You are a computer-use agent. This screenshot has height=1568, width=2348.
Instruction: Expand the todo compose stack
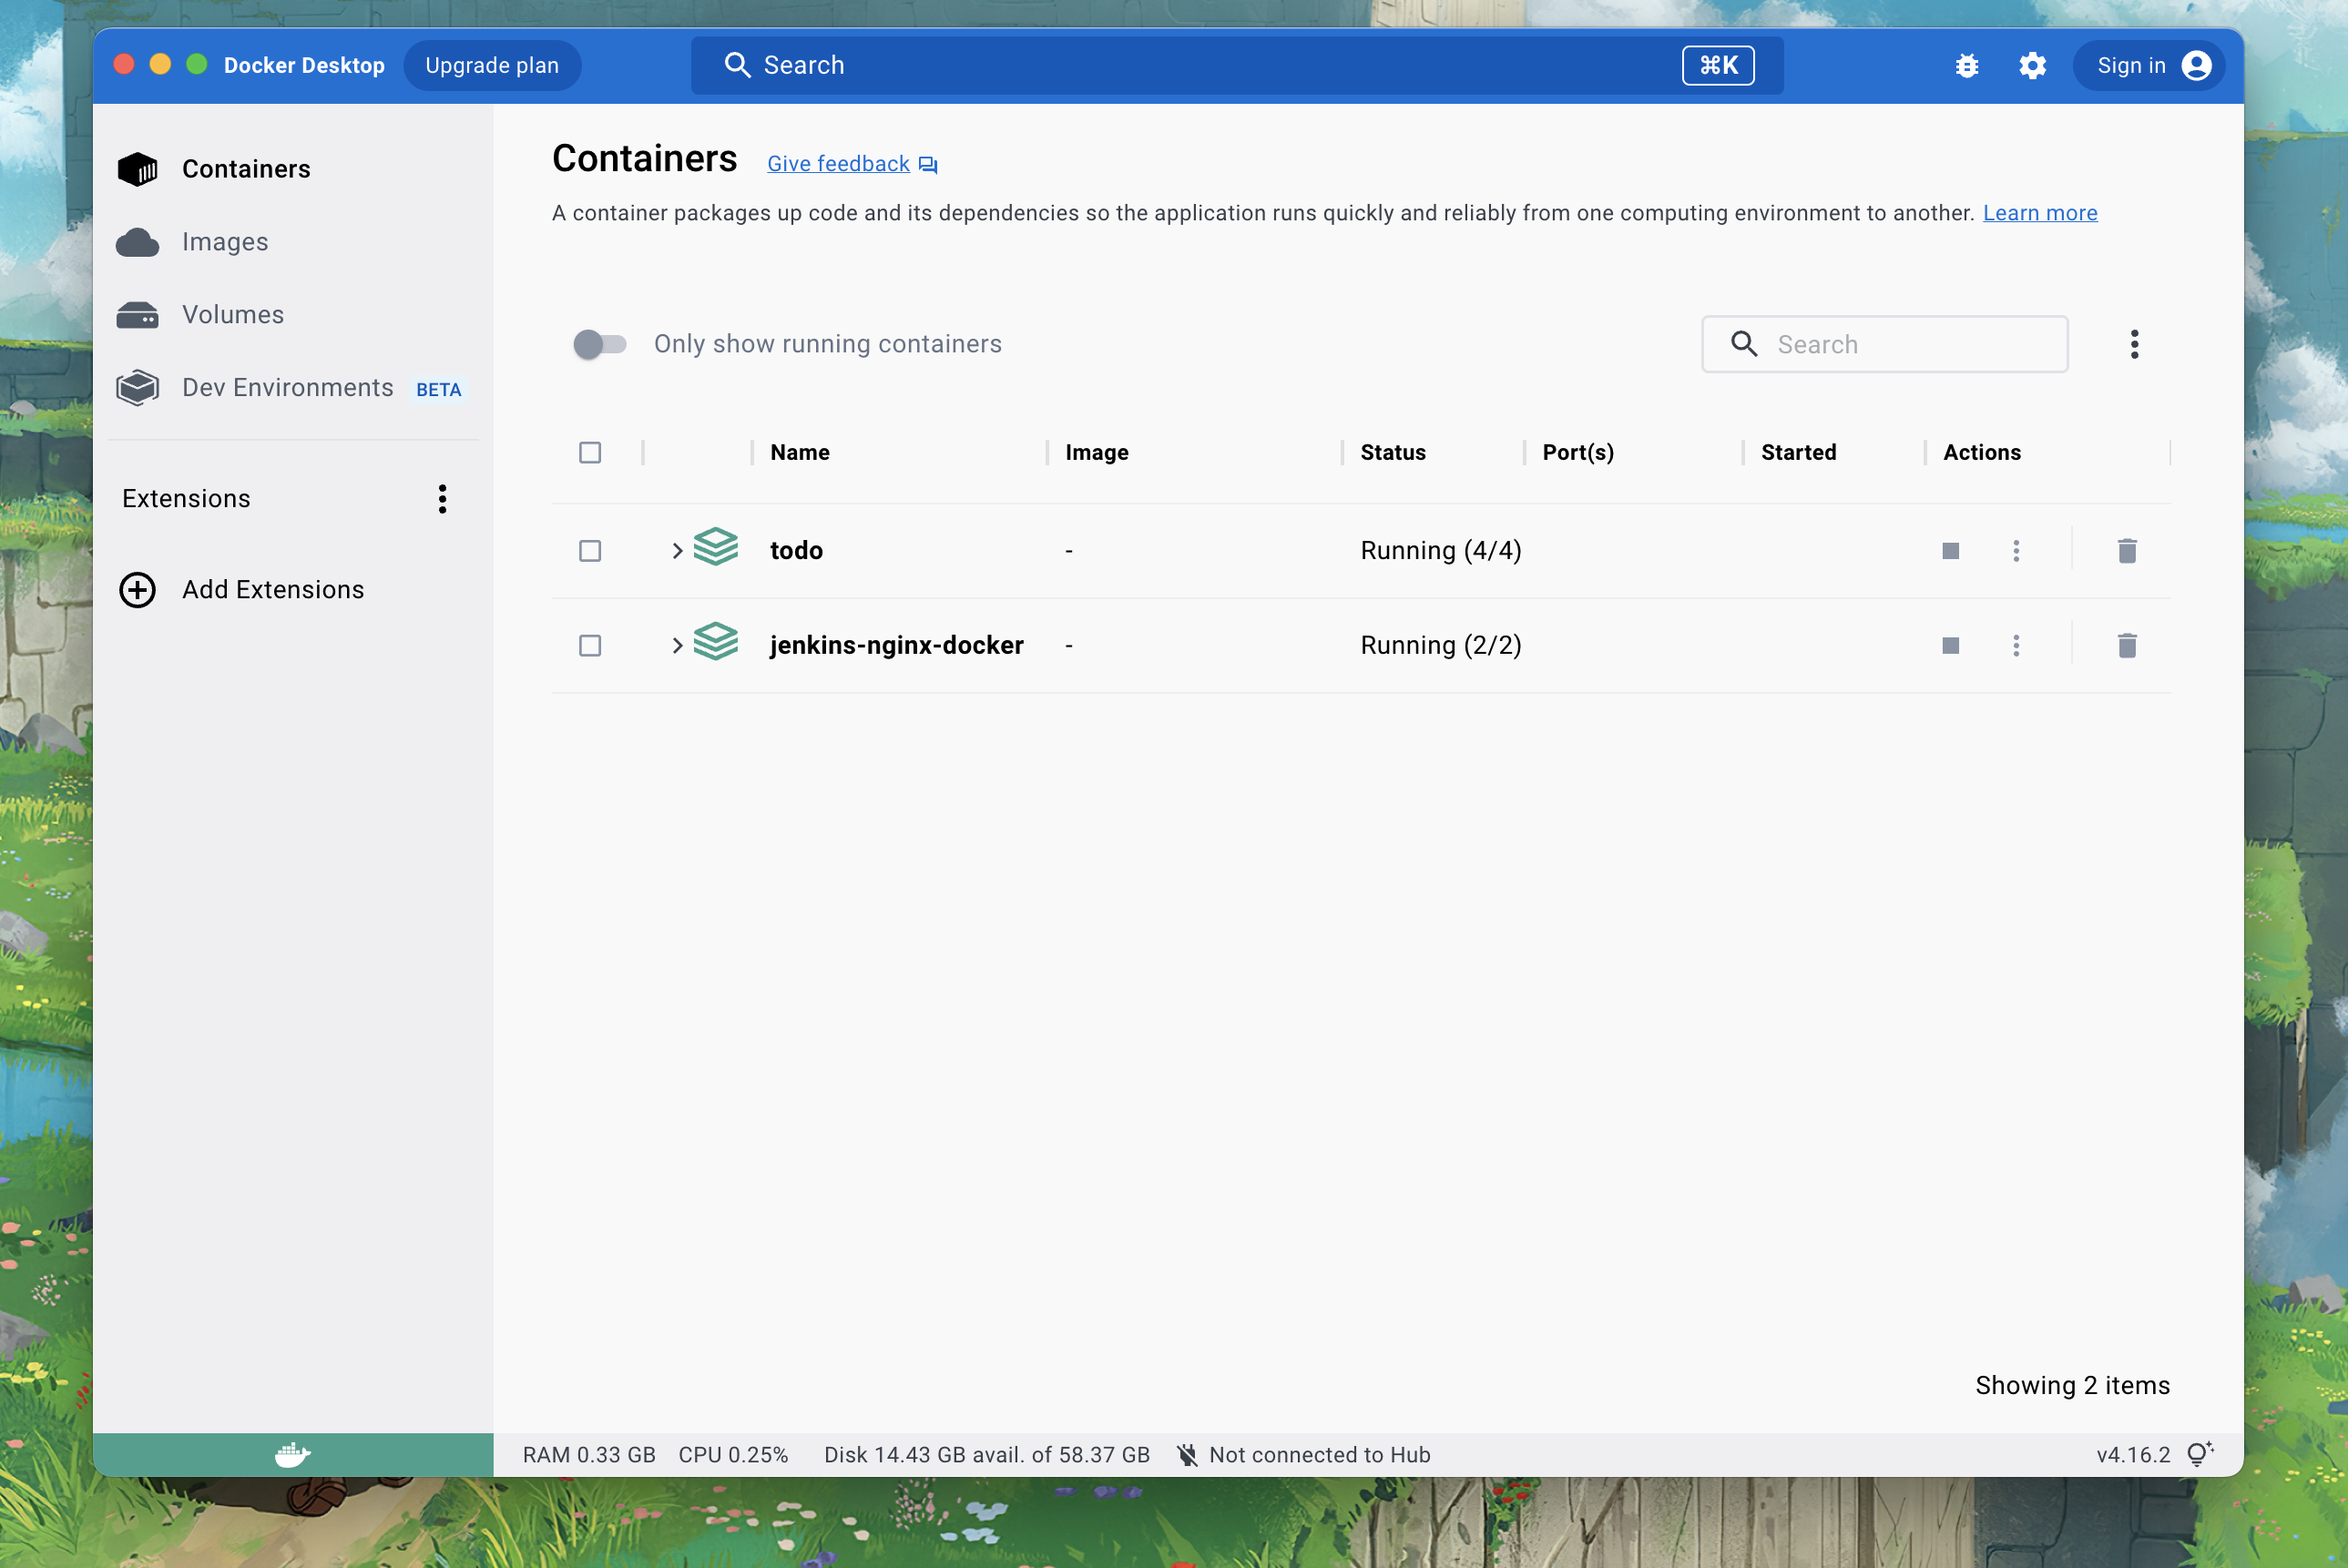[x=677, y=551]
